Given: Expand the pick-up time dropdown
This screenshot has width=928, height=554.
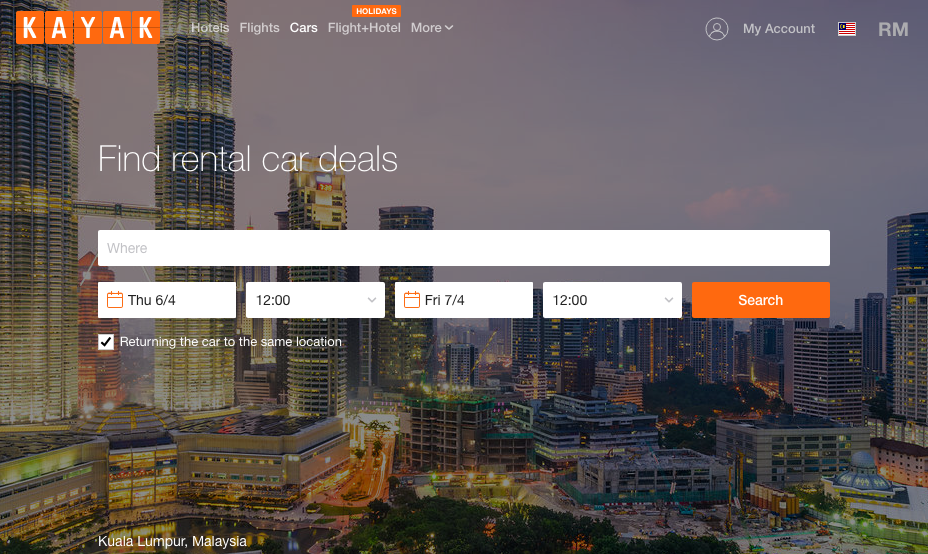Looking at the screenshot, I should pos(315,300).
